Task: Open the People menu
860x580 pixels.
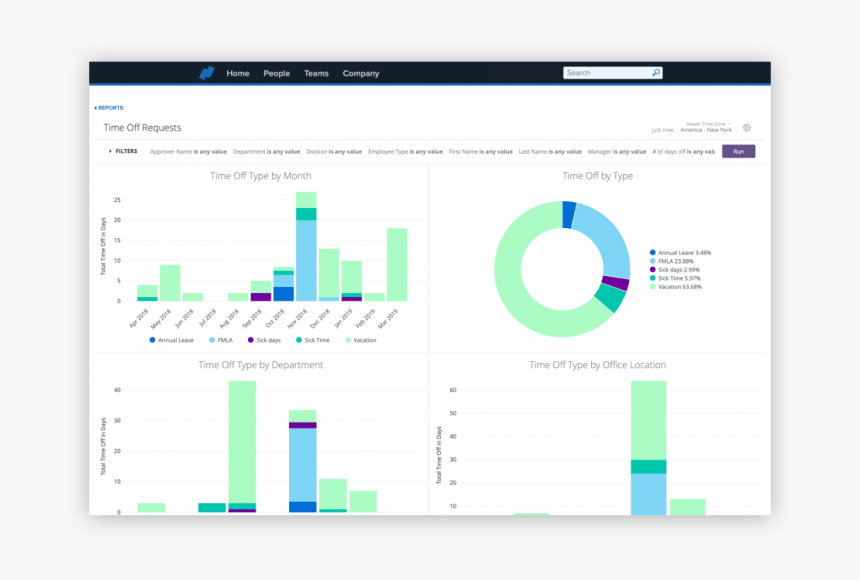Action: pyautogui.click(x=276, y=72)
